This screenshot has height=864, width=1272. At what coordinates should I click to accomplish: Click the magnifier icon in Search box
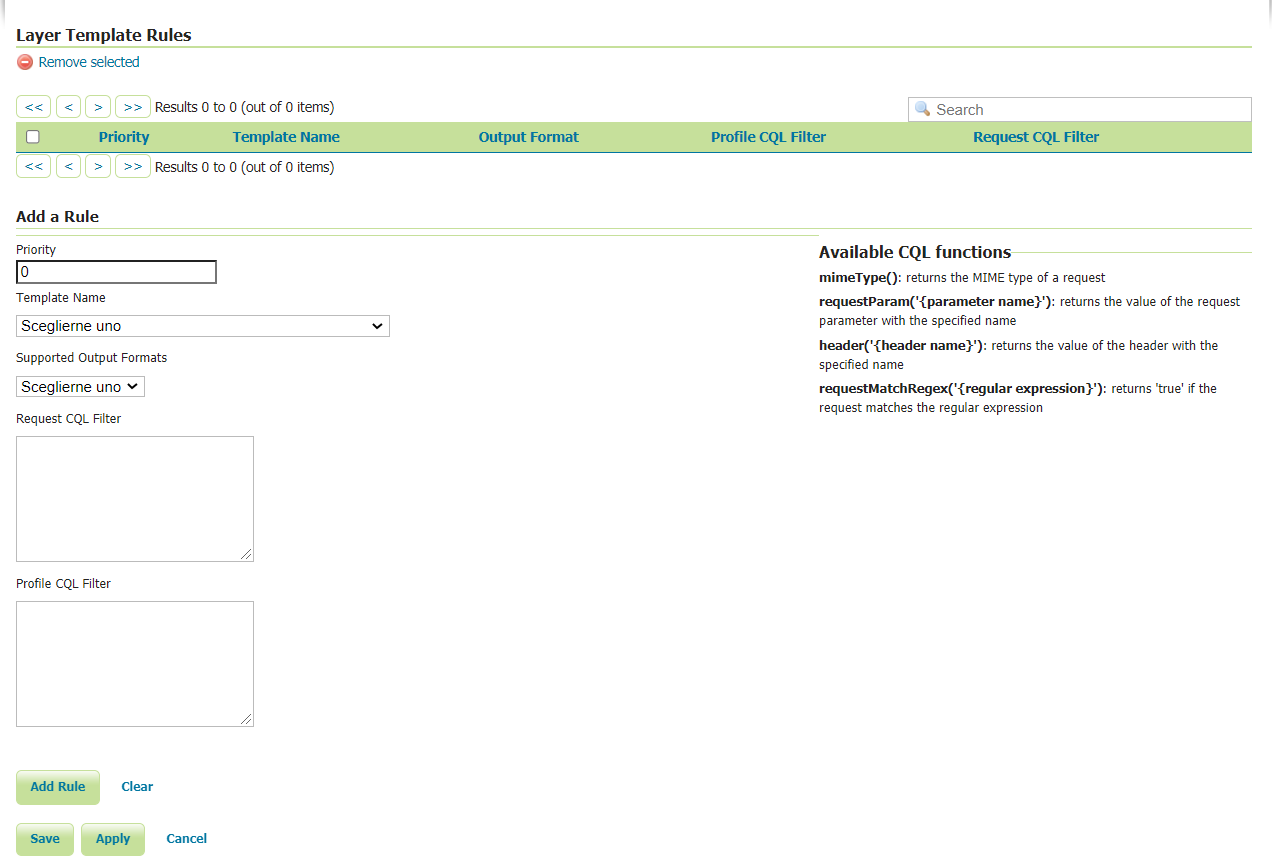[922, 109]
